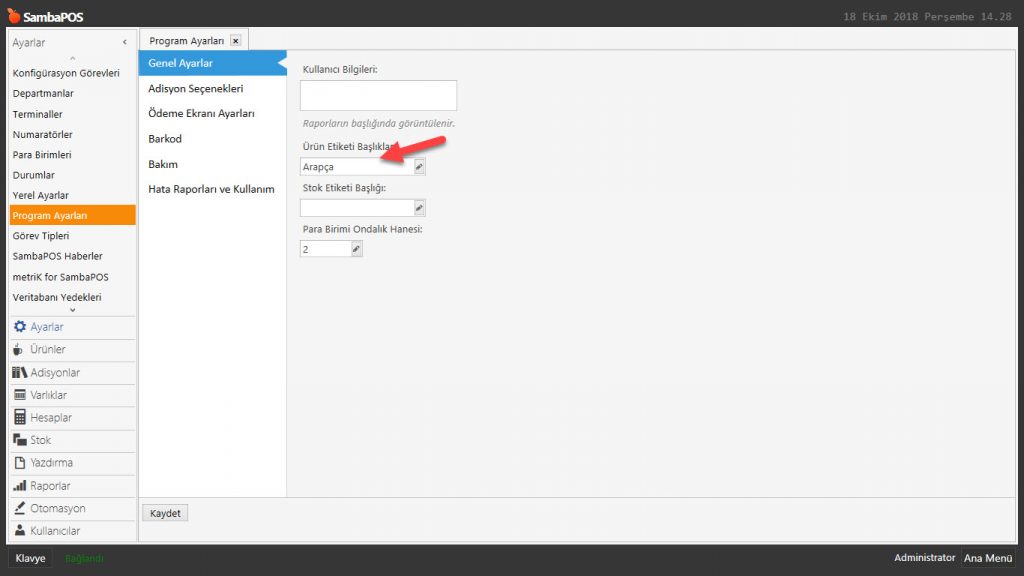1024x576 pixels.
Task: Switch to Ödeme Ekranı Ayarları page
Action: tap(201, 114)
